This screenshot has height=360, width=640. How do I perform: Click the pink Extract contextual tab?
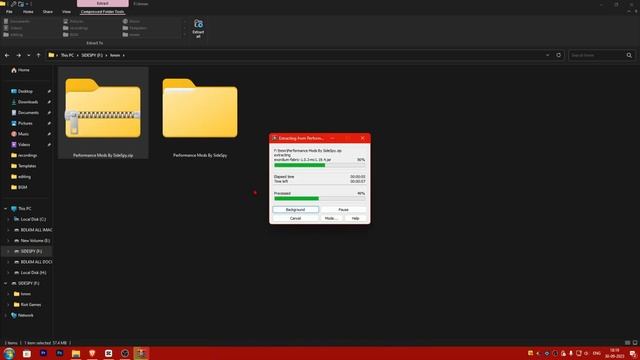click(102, 3)
